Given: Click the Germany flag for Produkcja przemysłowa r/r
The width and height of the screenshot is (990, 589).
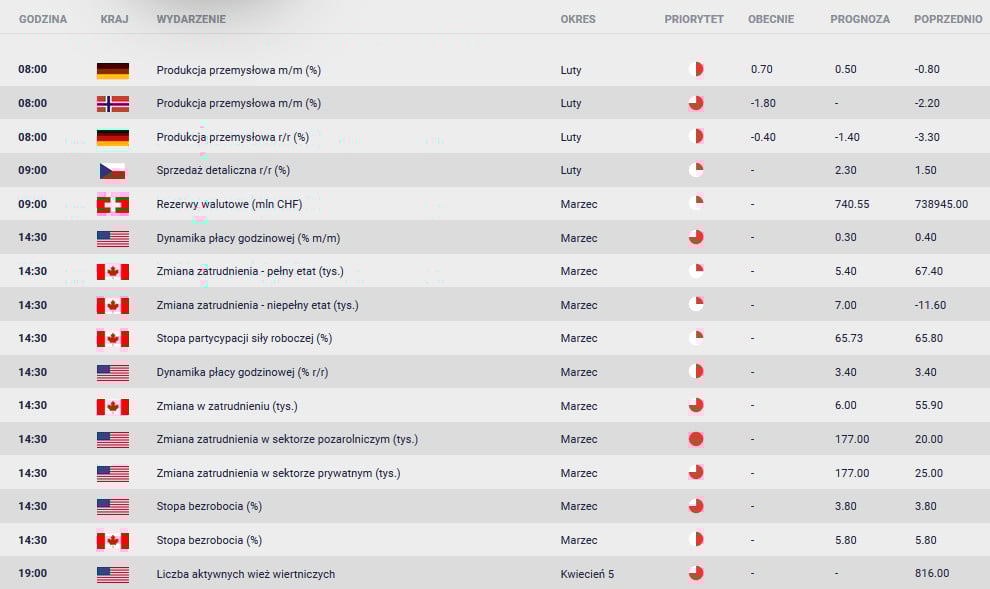Looking at the screenshot, I should 112,137.
